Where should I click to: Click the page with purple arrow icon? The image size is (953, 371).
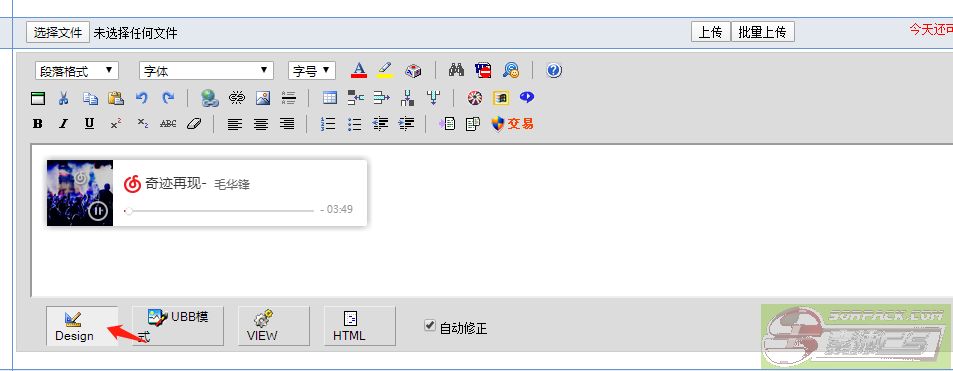click(x=447, y=124)
